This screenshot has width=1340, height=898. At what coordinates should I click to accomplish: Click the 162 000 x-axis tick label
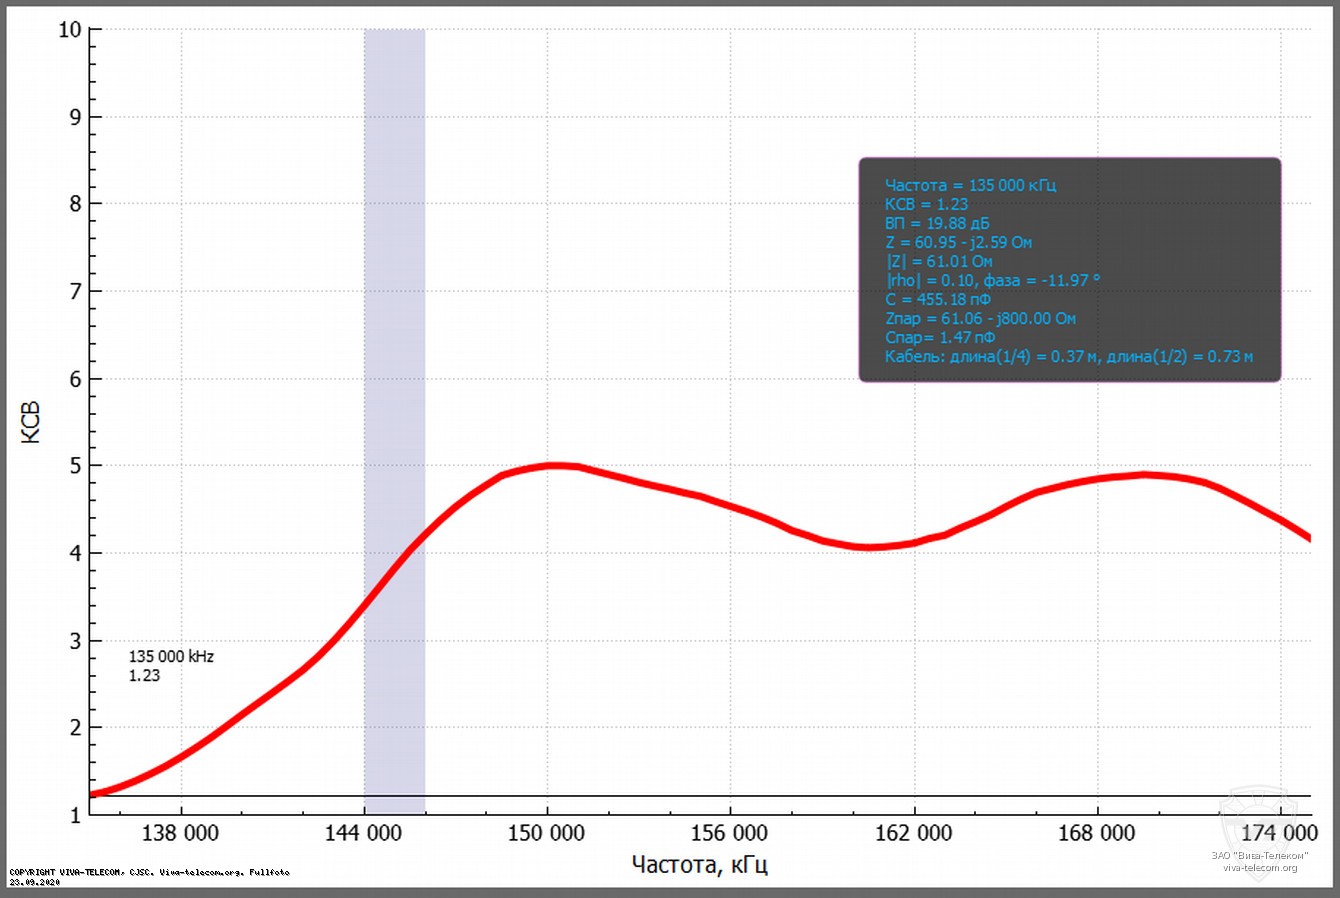point(914,833)
